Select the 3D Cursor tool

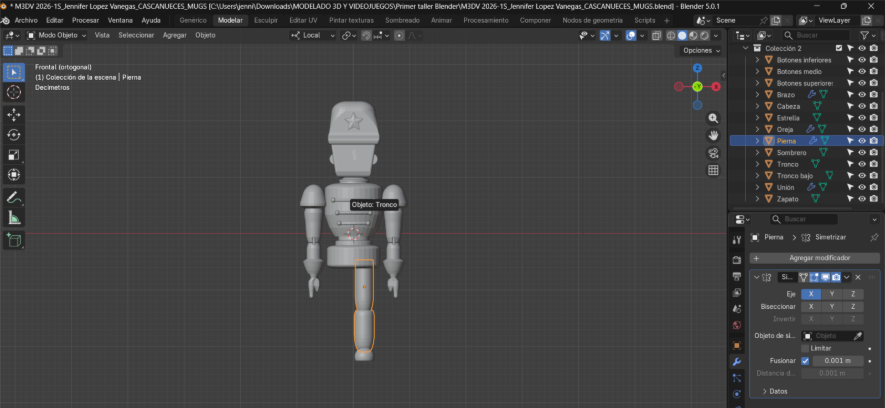tap(14, 92)
